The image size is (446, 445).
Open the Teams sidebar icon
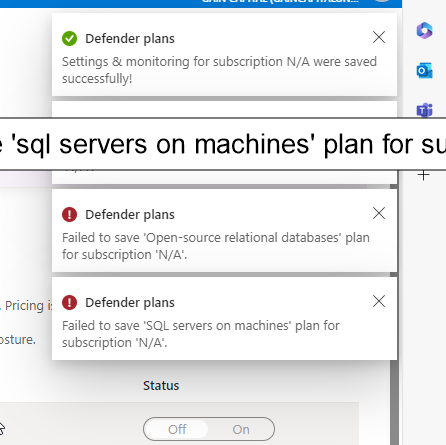point(424,110)
